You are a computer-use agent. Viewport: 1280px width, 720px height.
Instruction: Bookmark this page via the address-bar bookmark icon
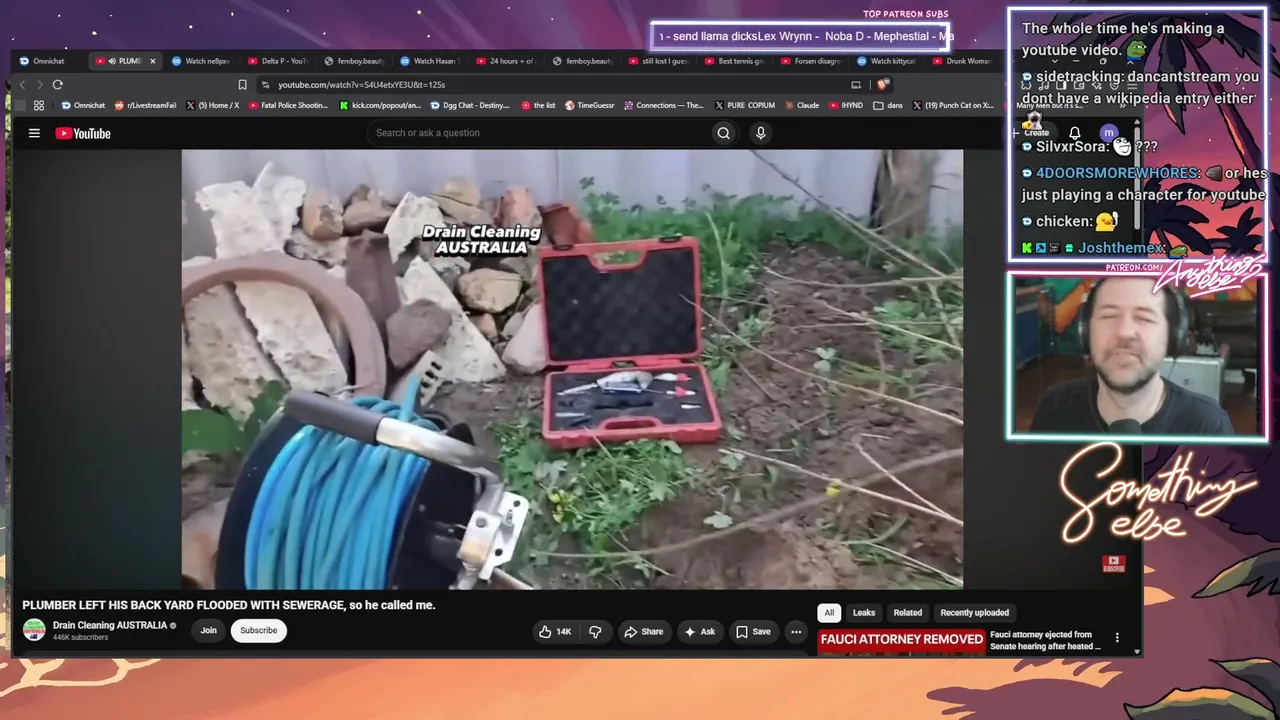(x=242, y=85)
